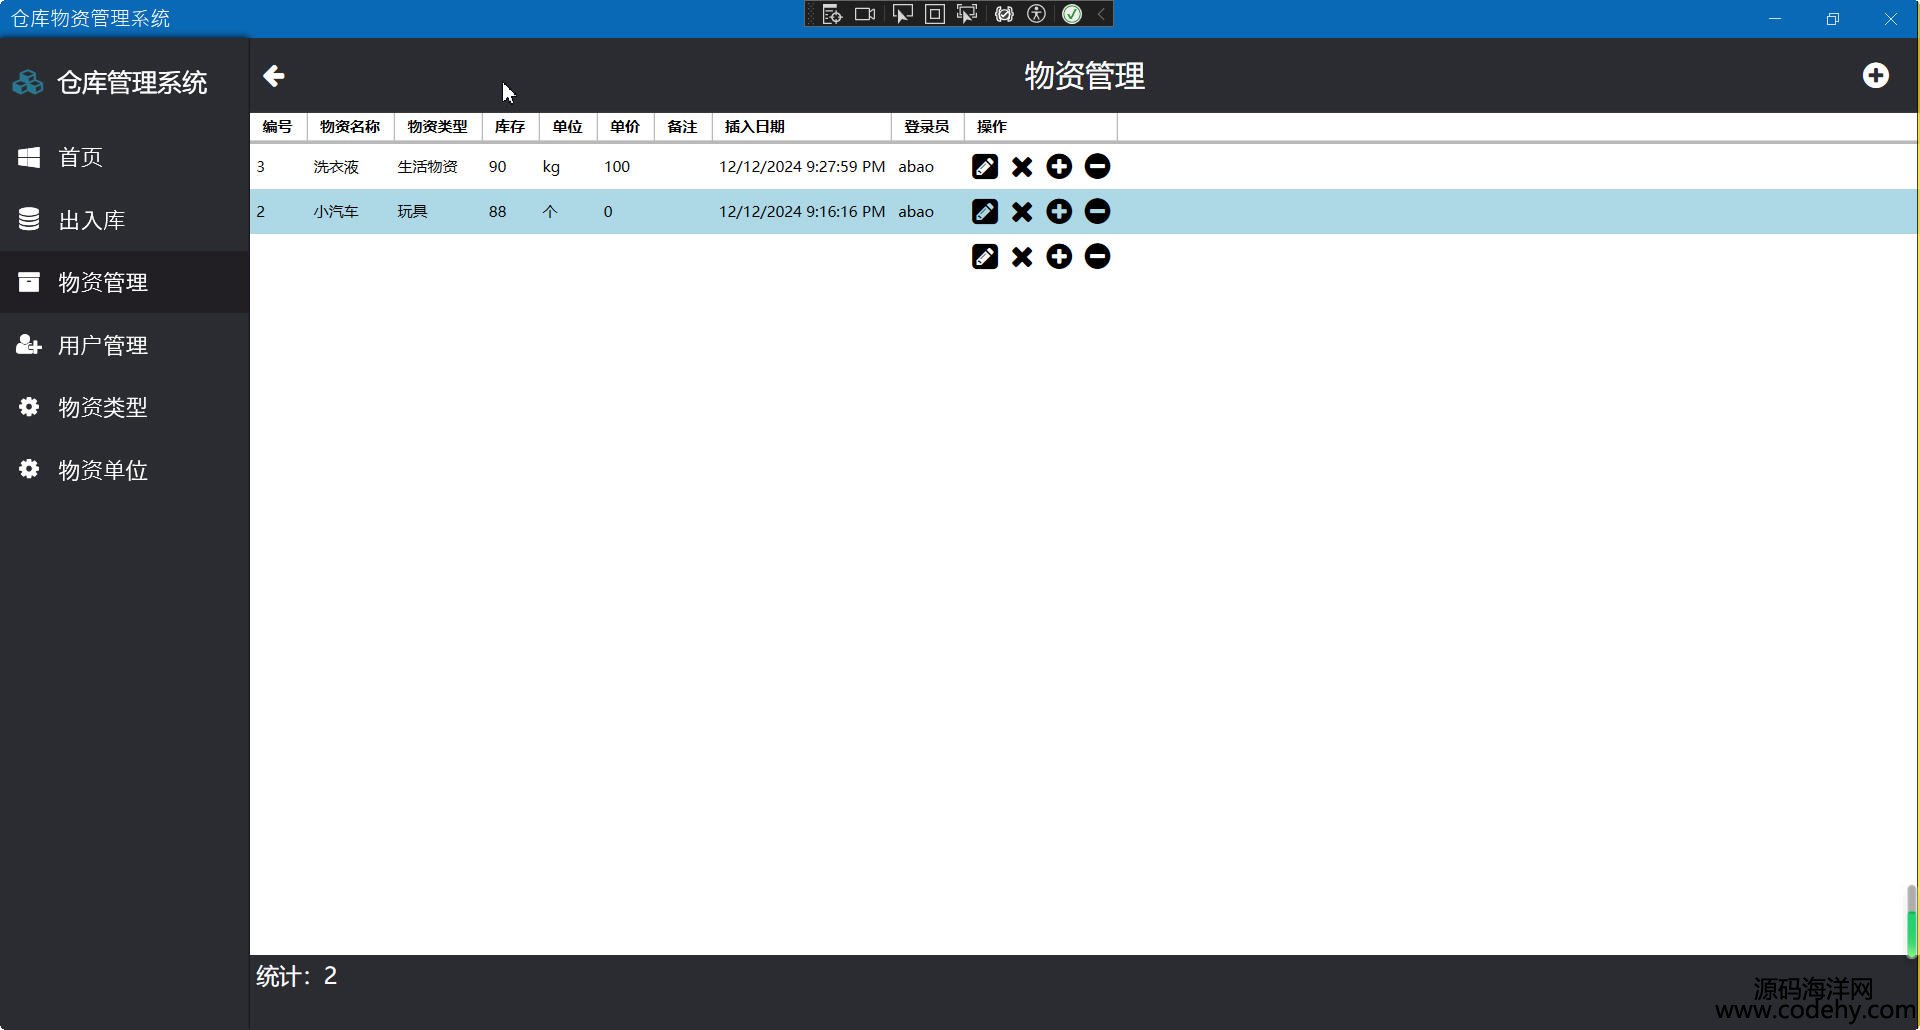Click the camera record icon in top toolbar
The width and height of the screenshot is (1920, 1030).
(865, 14)
